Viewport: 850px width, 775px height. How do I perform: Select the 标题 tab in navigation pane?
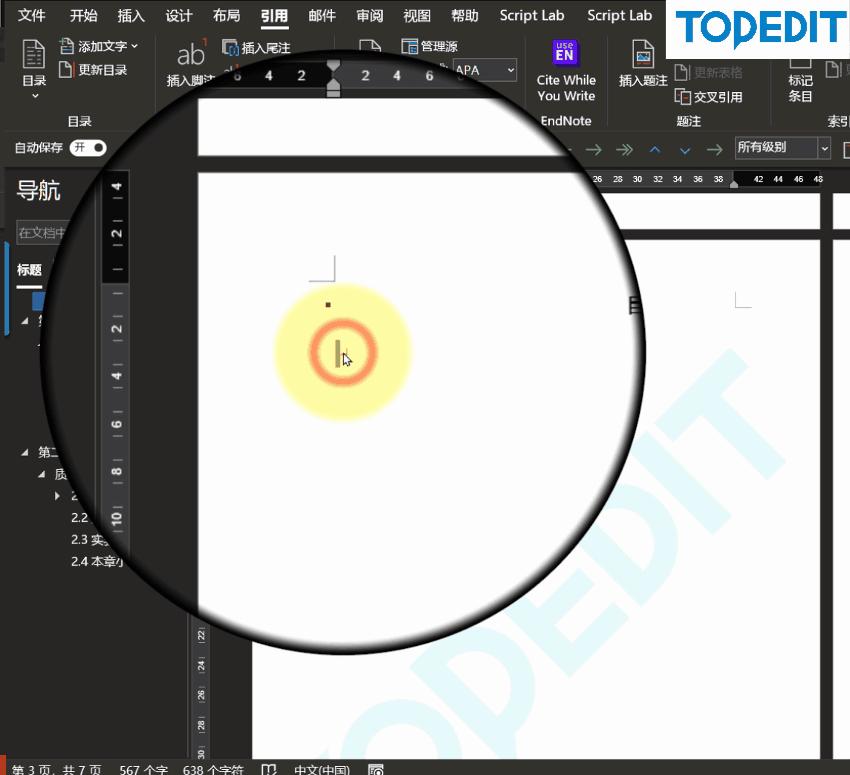29,270
